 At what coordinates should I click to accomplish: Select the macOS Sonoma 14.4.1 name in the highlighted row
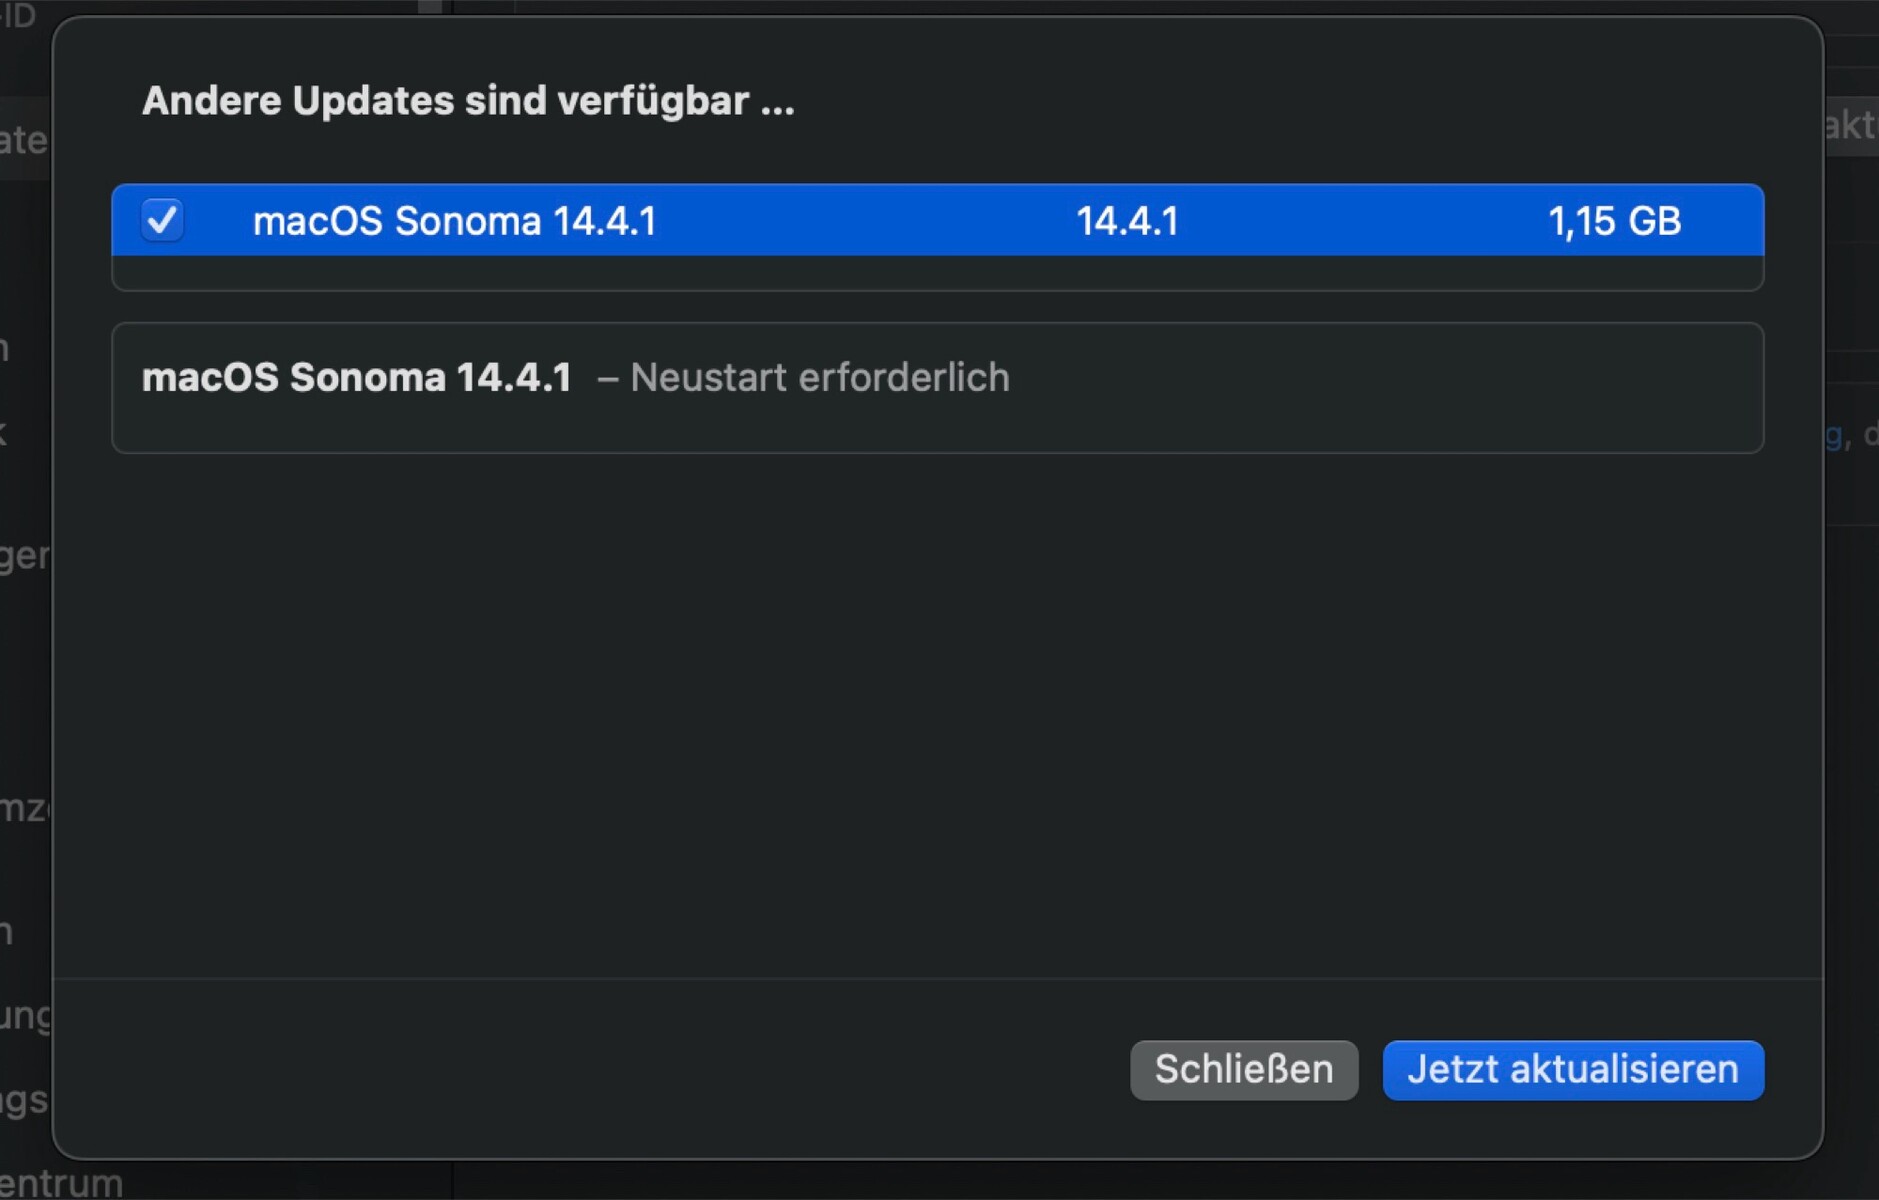[454, 221]
